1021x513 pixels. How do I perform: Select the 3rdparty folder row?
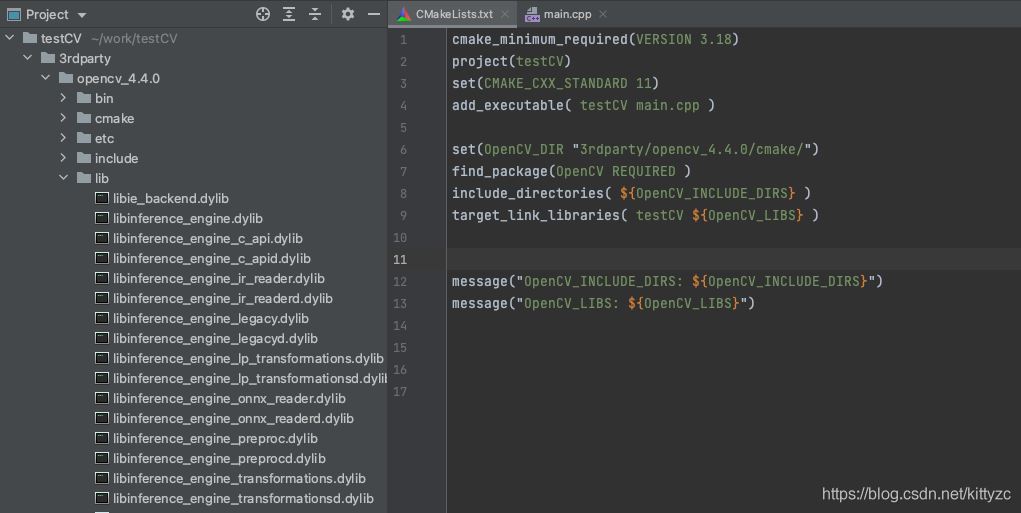click(x=193, y=59)
